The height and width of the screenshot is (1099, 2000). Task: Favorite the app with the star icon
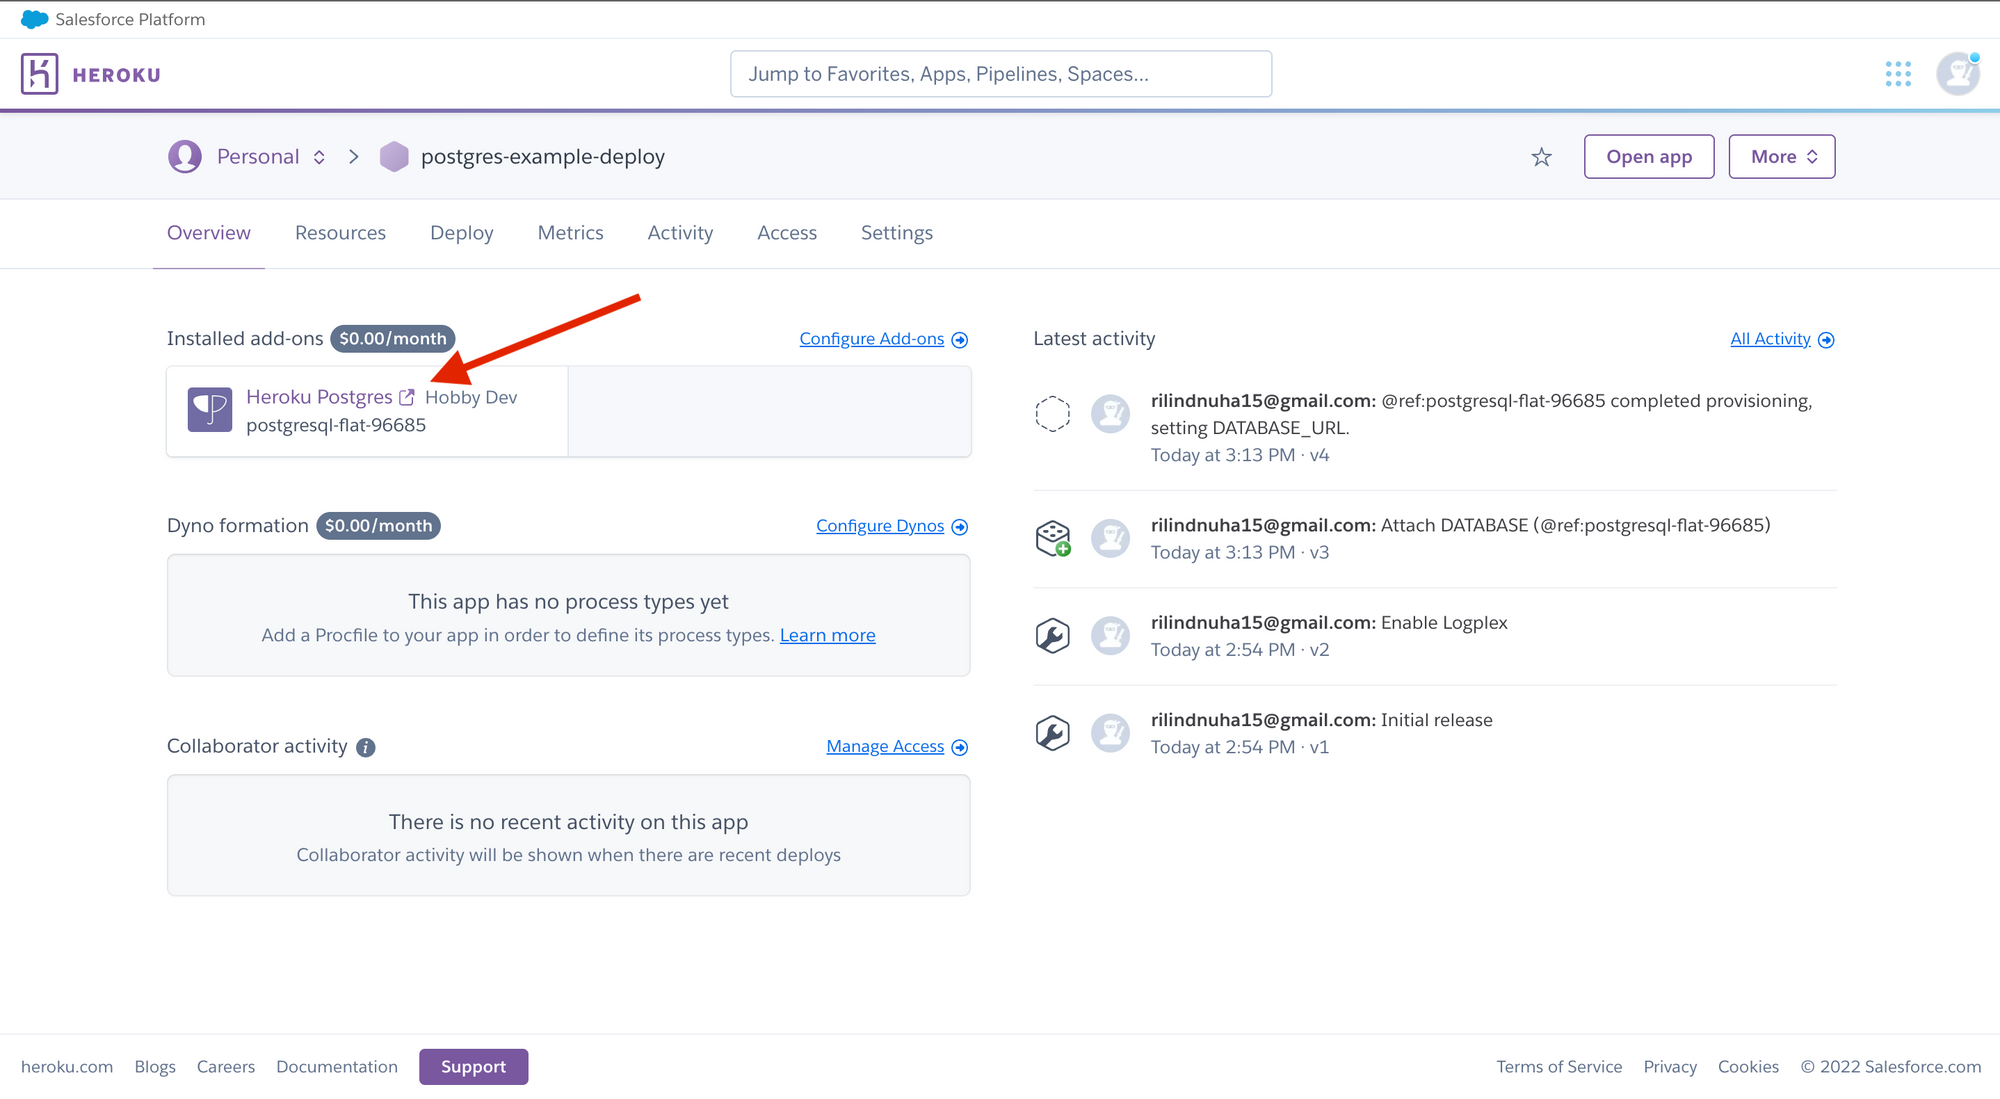click(x=1542, y=157)
